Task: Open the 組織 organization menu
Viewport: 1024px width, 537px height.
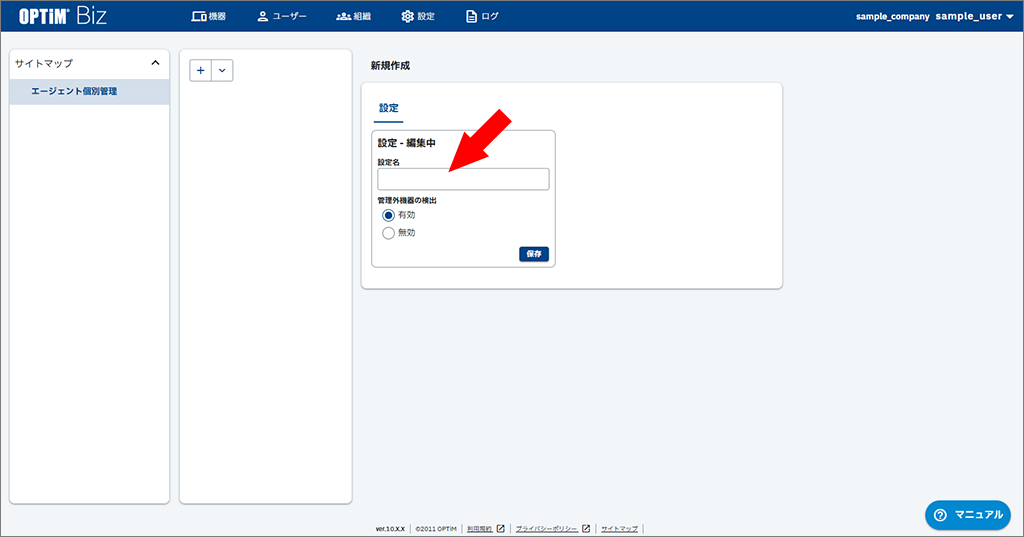Action: [353, 16]
